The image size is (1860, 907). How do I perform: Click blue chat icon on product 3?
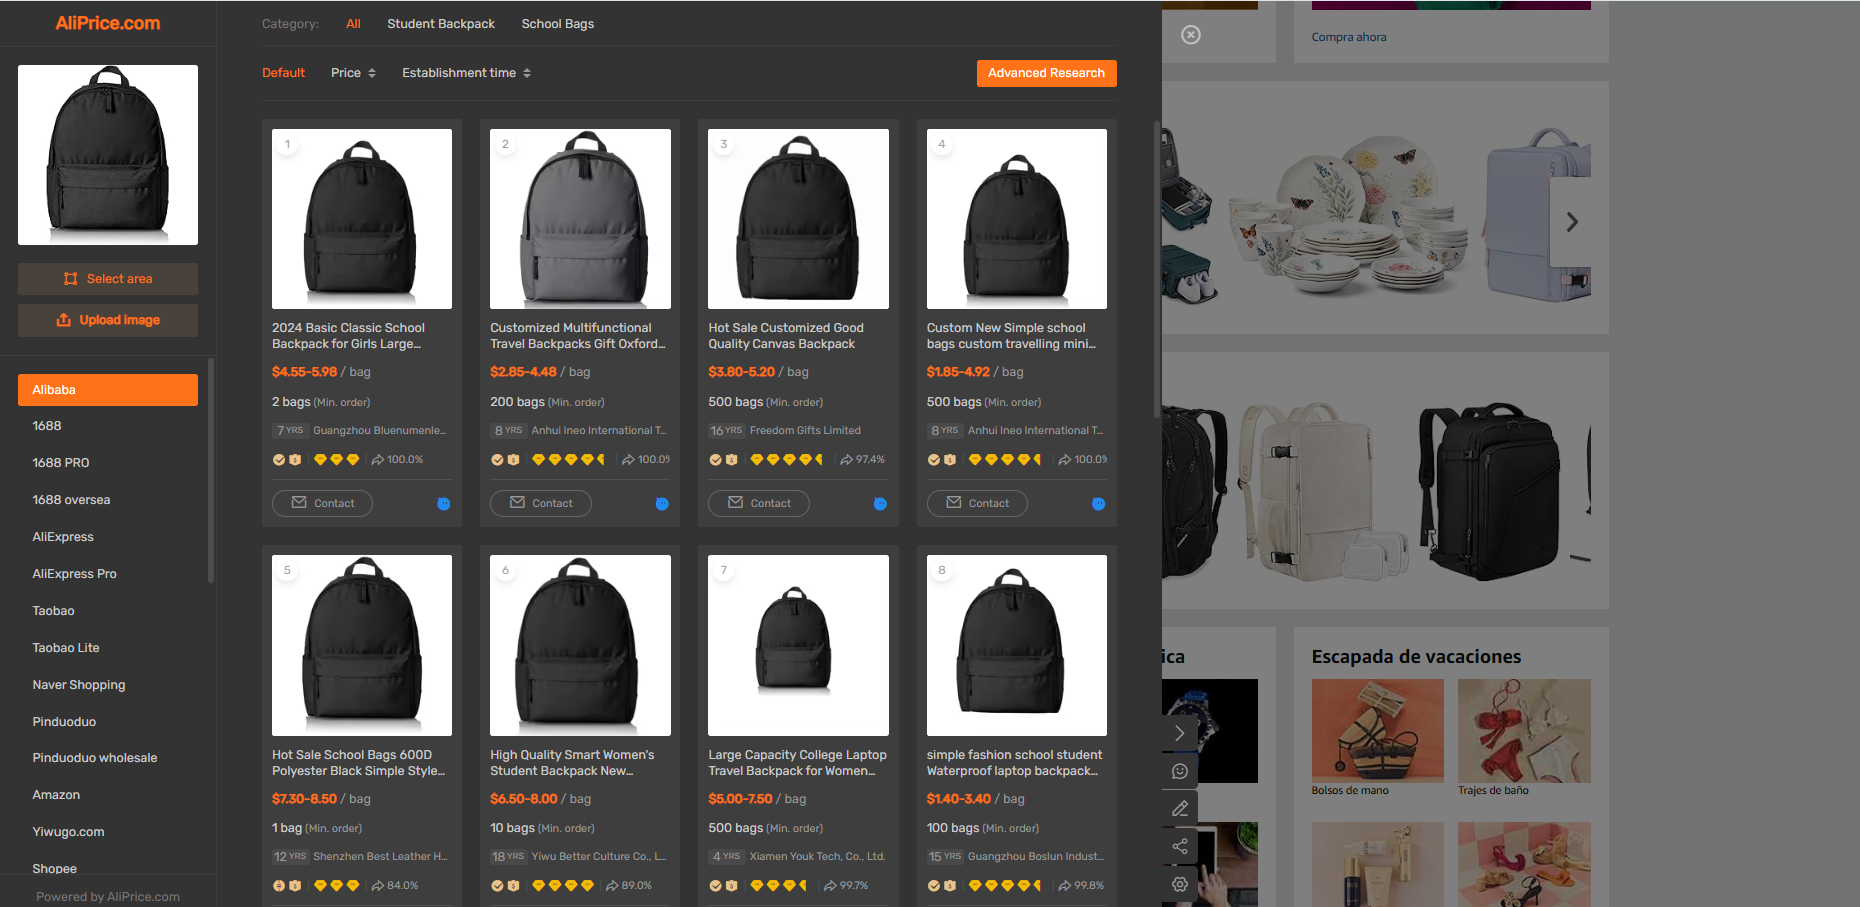point(880,504)
